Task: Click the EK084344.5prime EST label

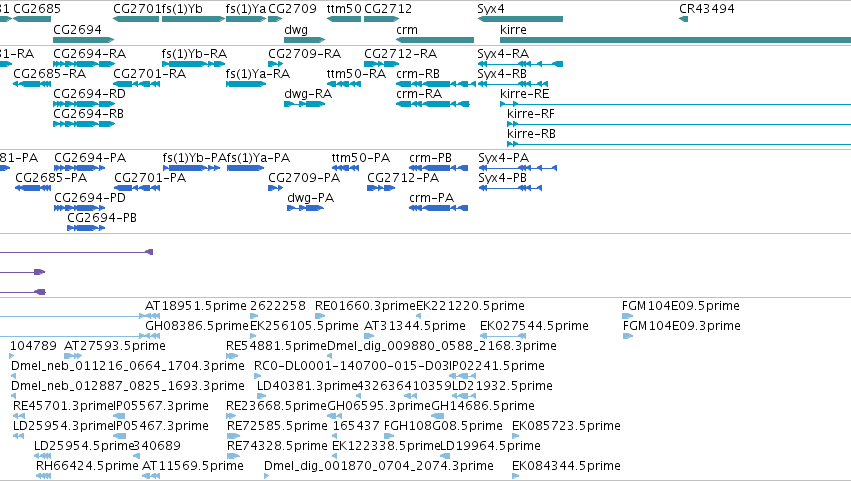Action: [566, 466]
